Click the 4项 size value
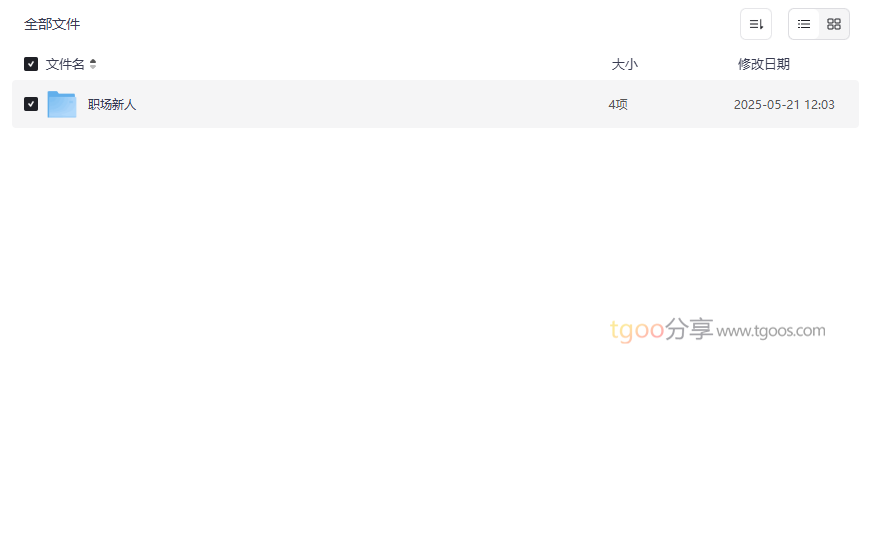 (x=618, y=104)
